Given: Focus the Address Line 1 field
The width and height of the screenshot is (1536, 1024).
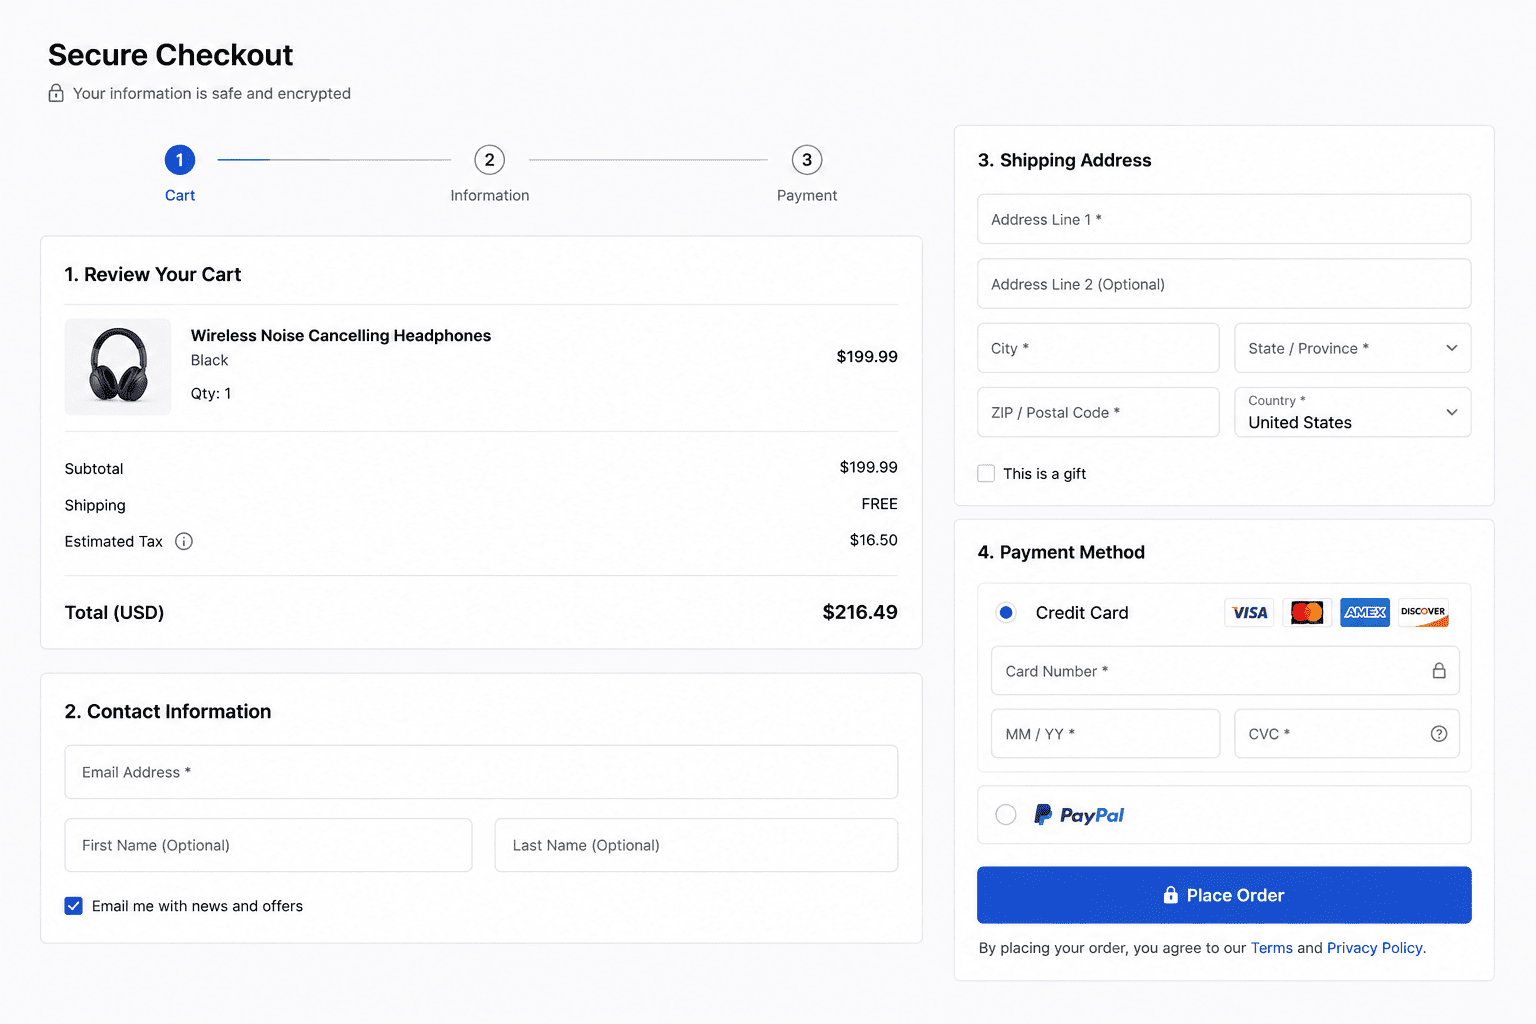Looking at the screenshot, I should coord(1224,219).
